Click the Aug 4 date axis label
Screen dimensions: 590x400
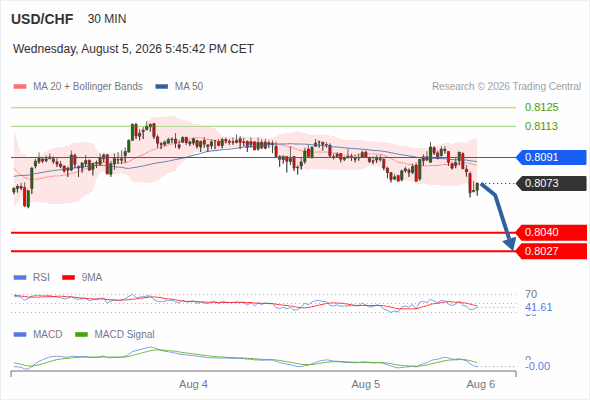tap(193, 384)
